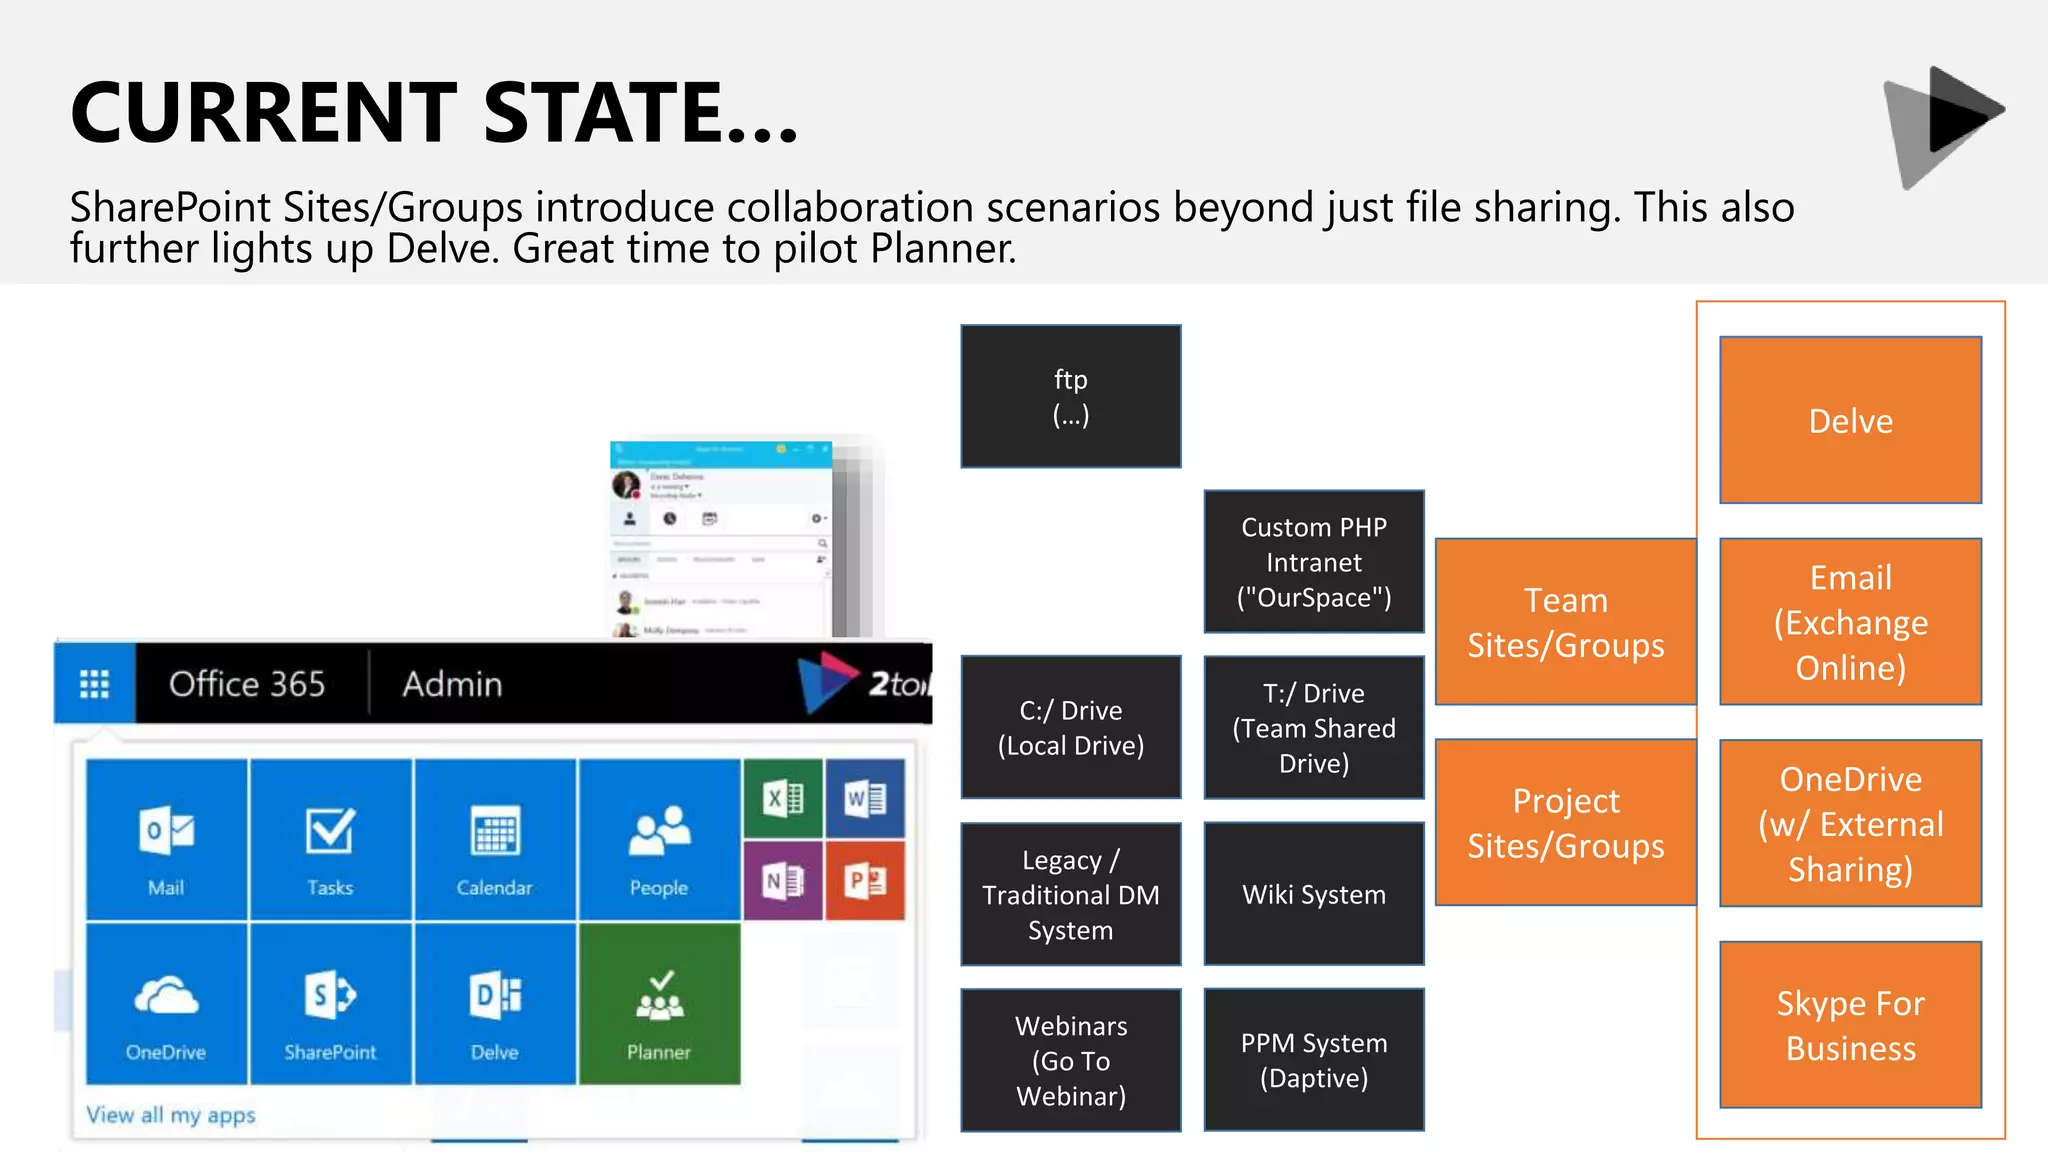This screenshot has width=2048, height=1152.
Task: Open the green Planner tile
Action: click(x=660, y=1004)
